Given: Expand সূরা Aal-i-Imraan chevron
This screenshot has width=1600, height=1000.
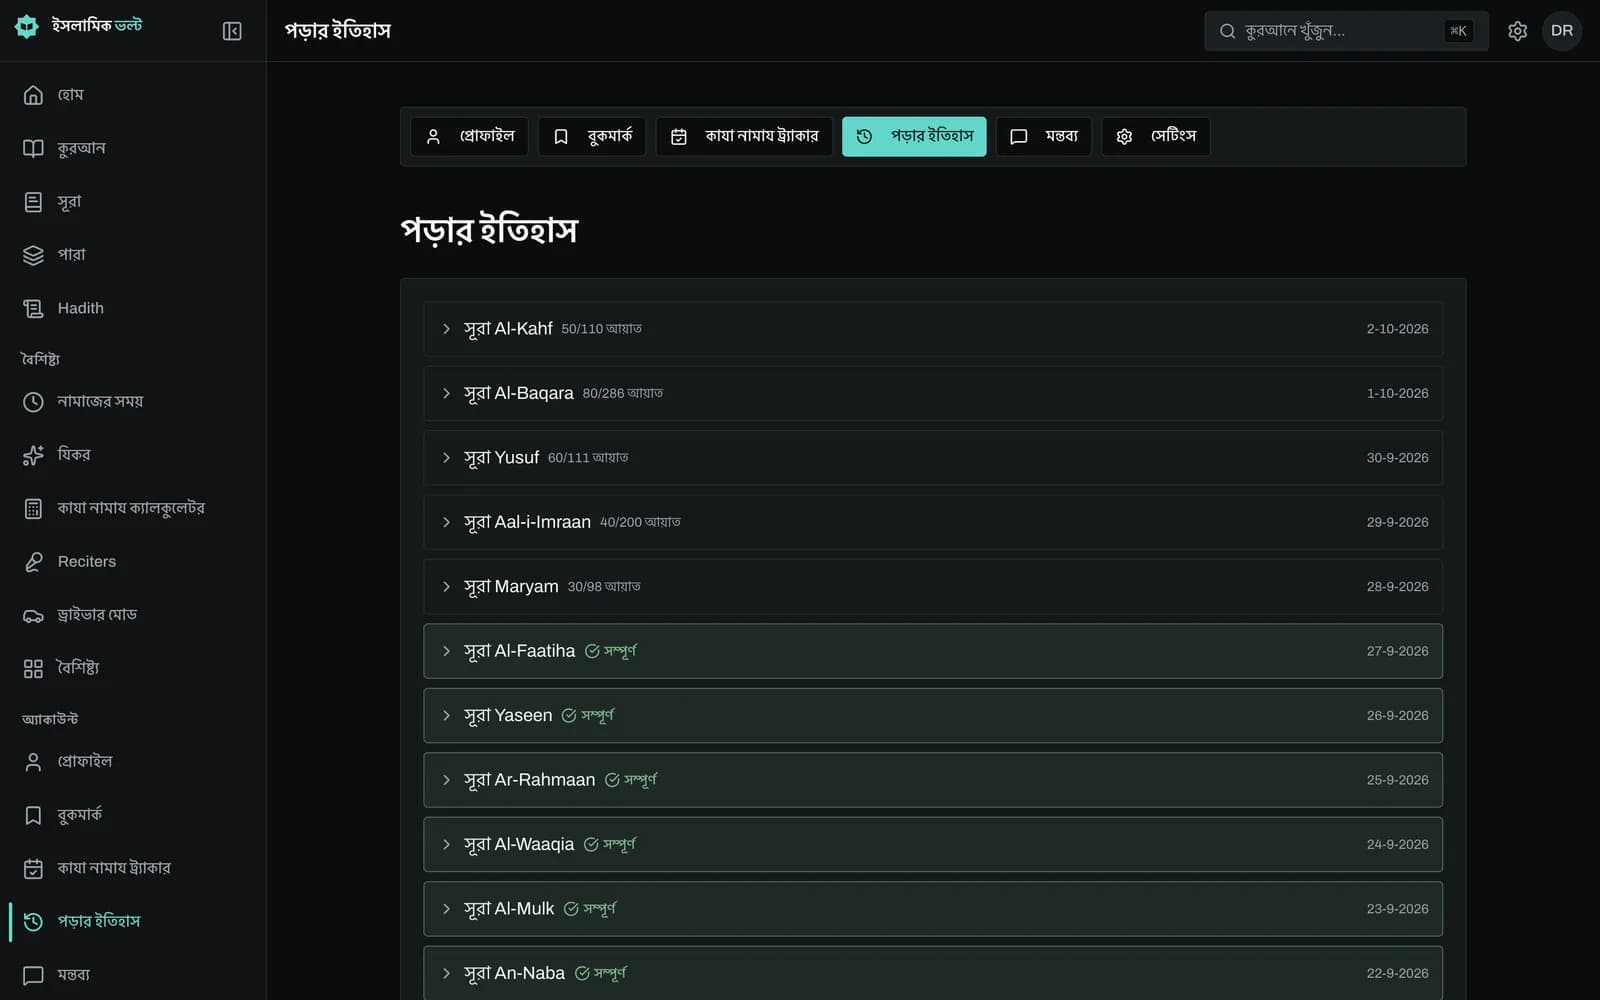Looking at the screenshot, I should 446,522.
